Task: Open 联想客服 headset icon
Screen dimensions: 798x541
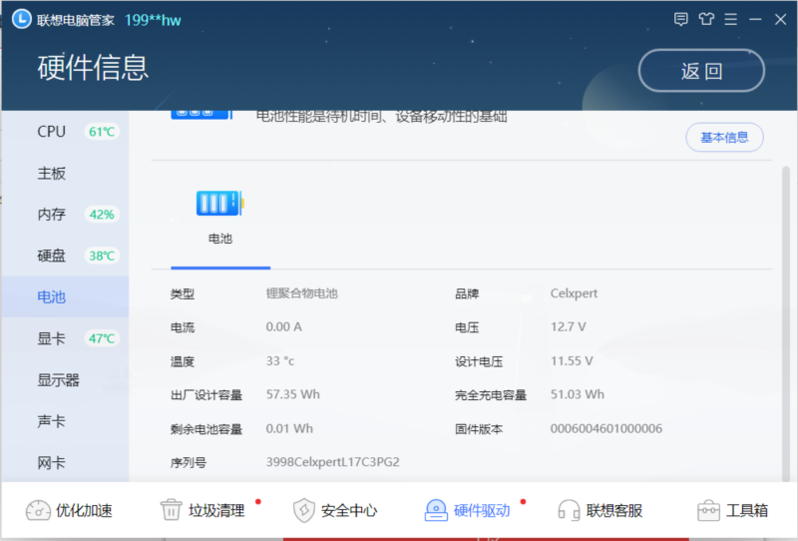Action: point(569,510)
